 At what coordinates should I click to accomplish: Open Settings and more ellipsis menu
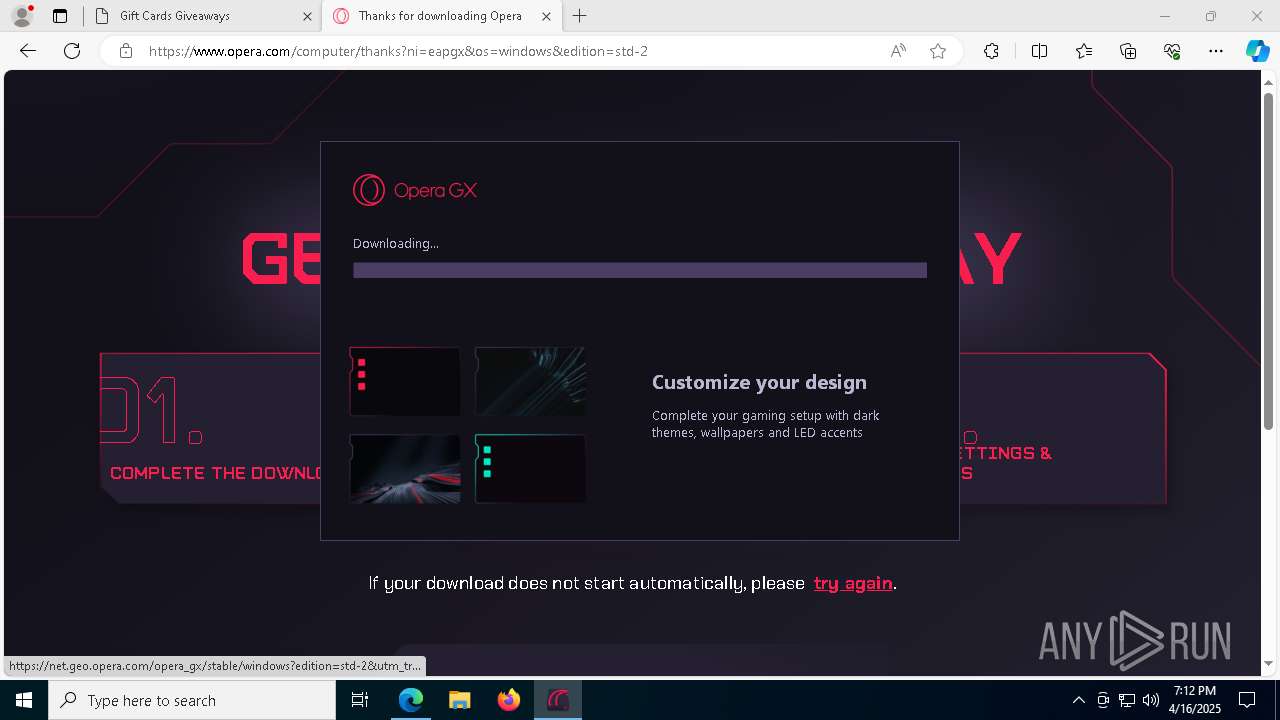tap(1216, 51)
